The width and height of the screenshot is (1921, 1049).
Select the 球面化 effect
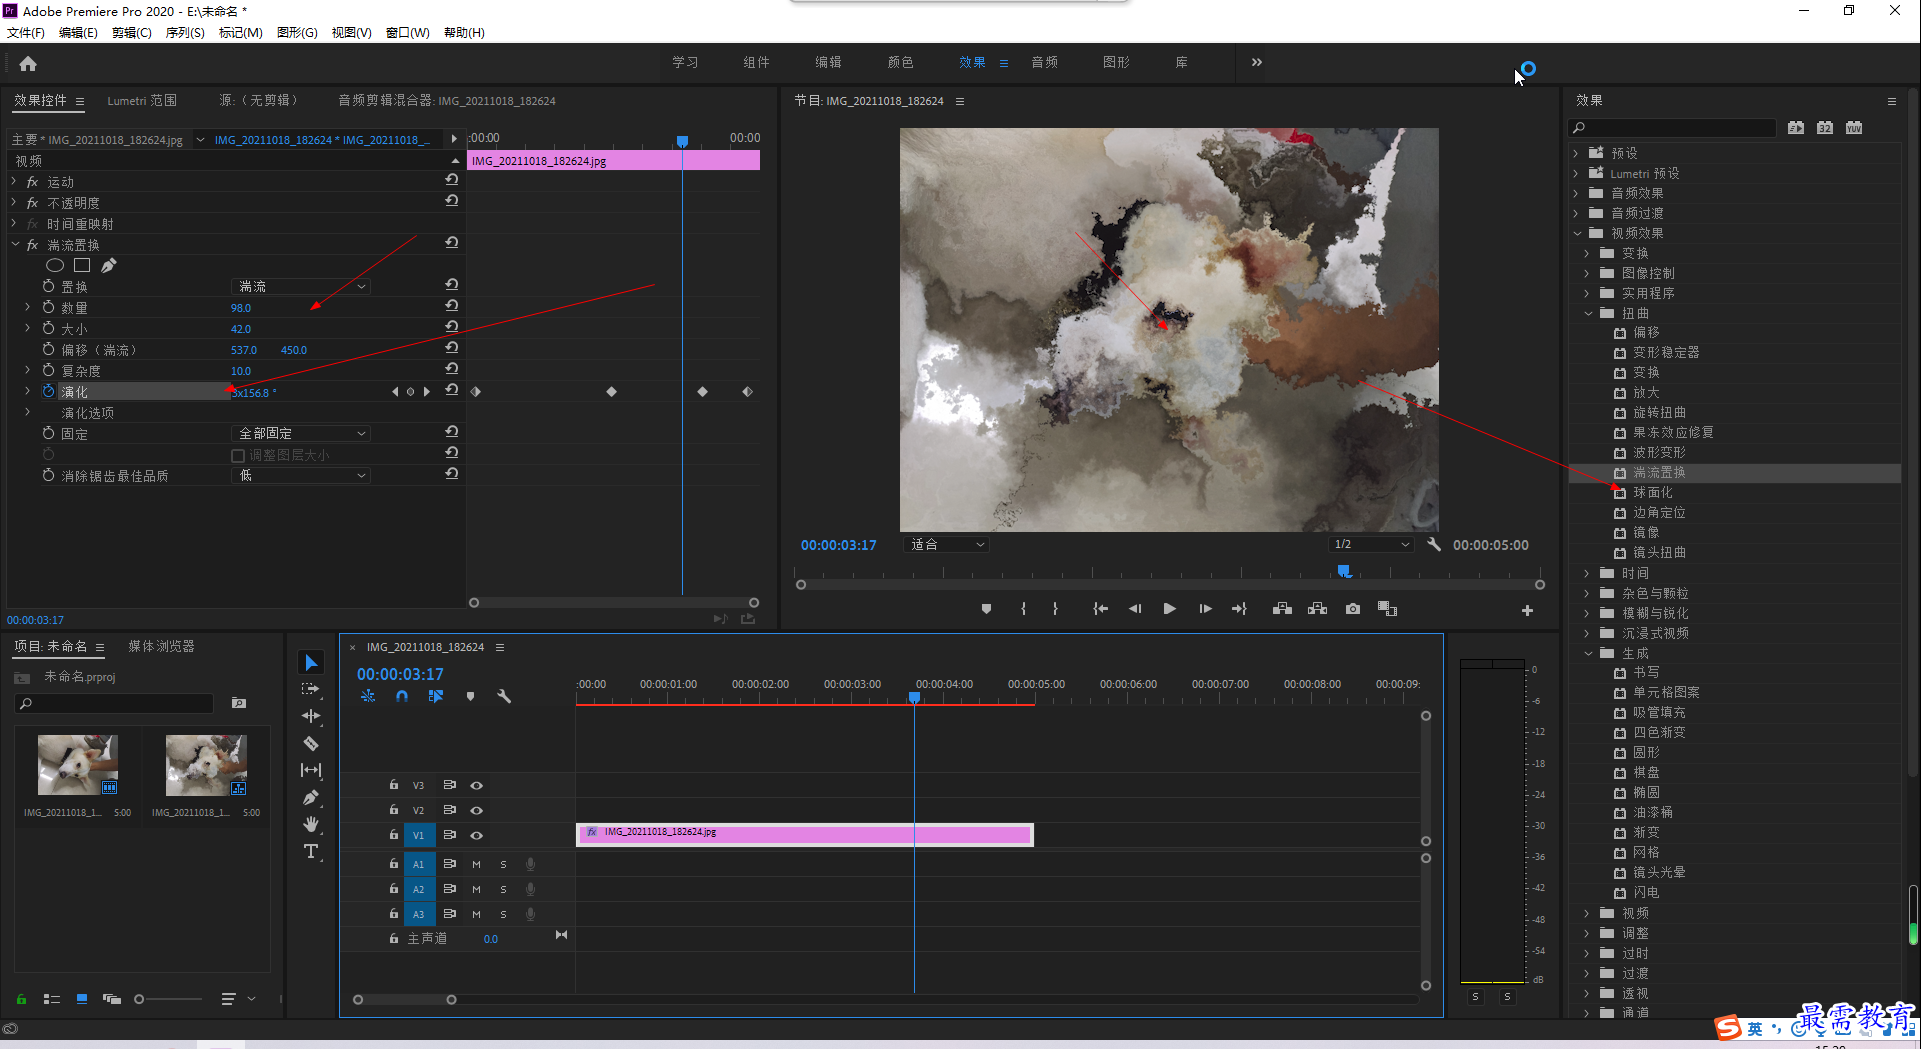[x=1653, y=493]
